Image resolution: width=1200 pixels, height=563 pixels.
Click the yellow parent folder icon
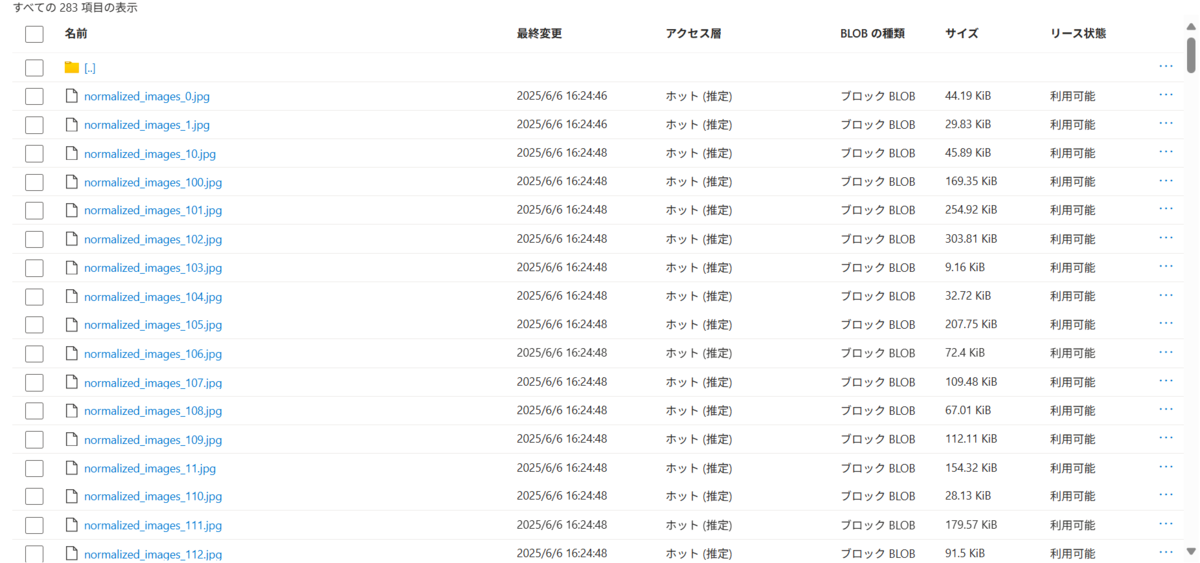coord(71,67)
